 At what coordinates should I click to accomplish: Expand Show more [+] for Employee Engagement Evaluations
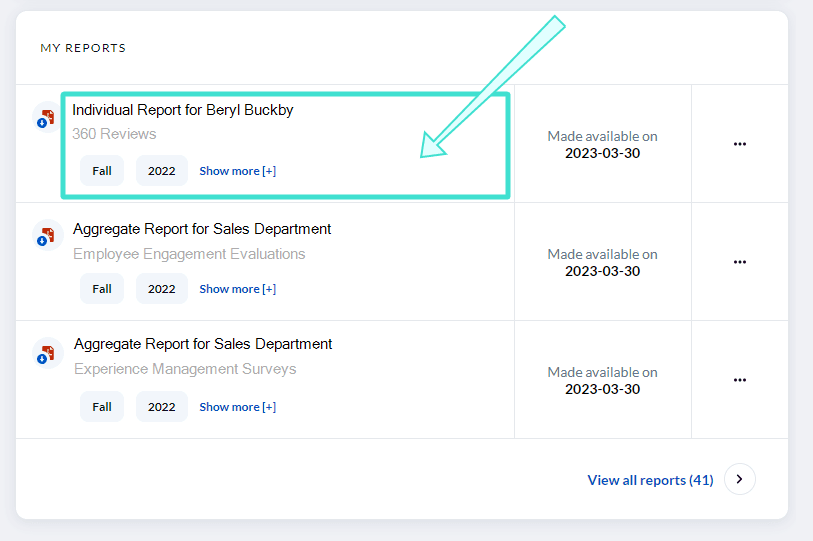pyautogui.click(x=237, y=289)
